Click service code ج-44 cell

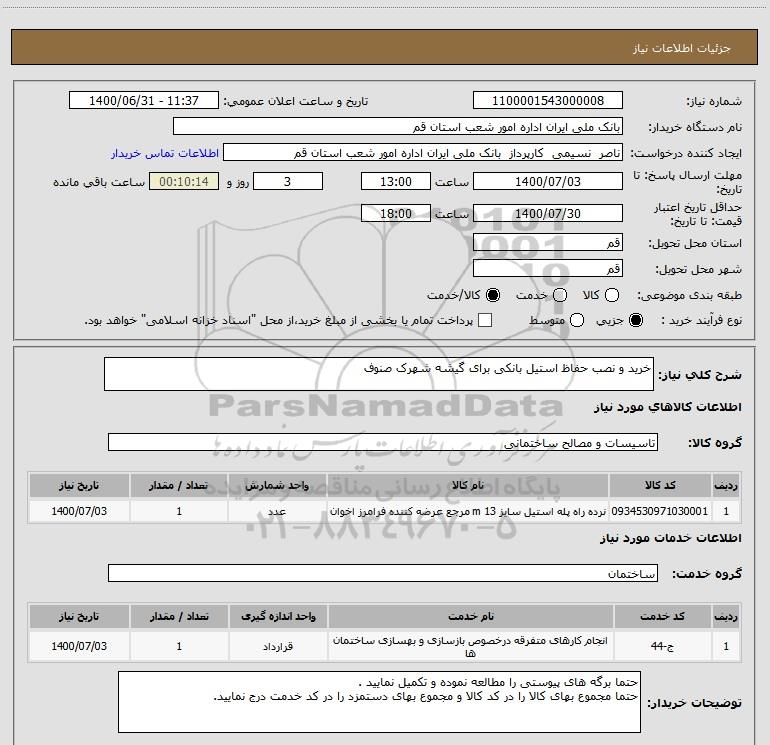662,646
